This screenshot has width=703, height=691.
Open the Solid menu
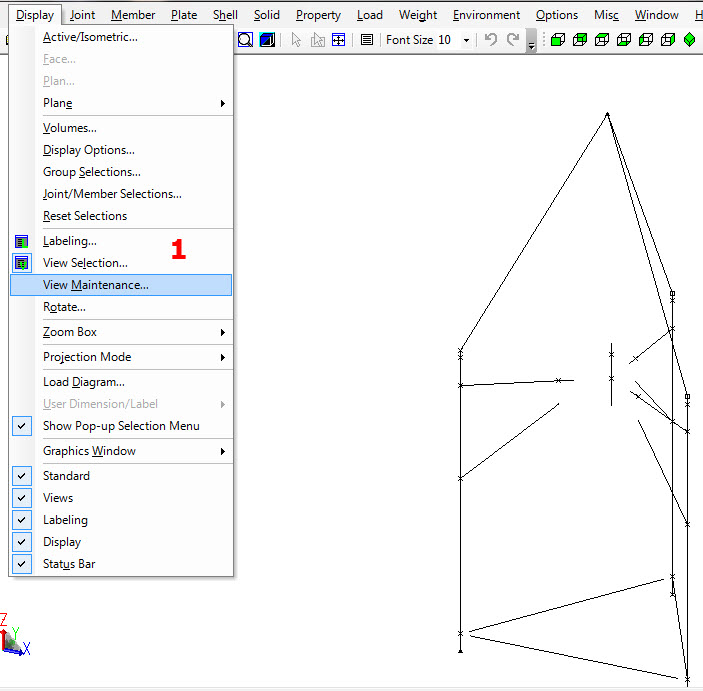(x=267, y=15)
